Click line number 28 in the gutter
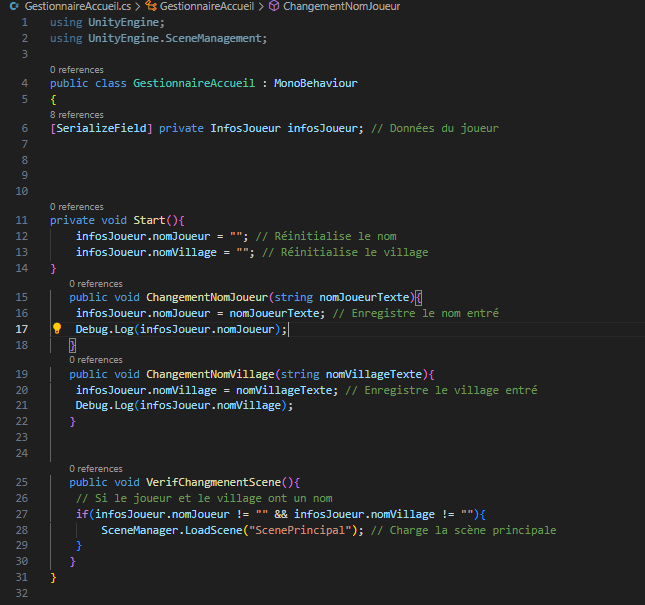This screenshot has width=645, height=605. 23,530
